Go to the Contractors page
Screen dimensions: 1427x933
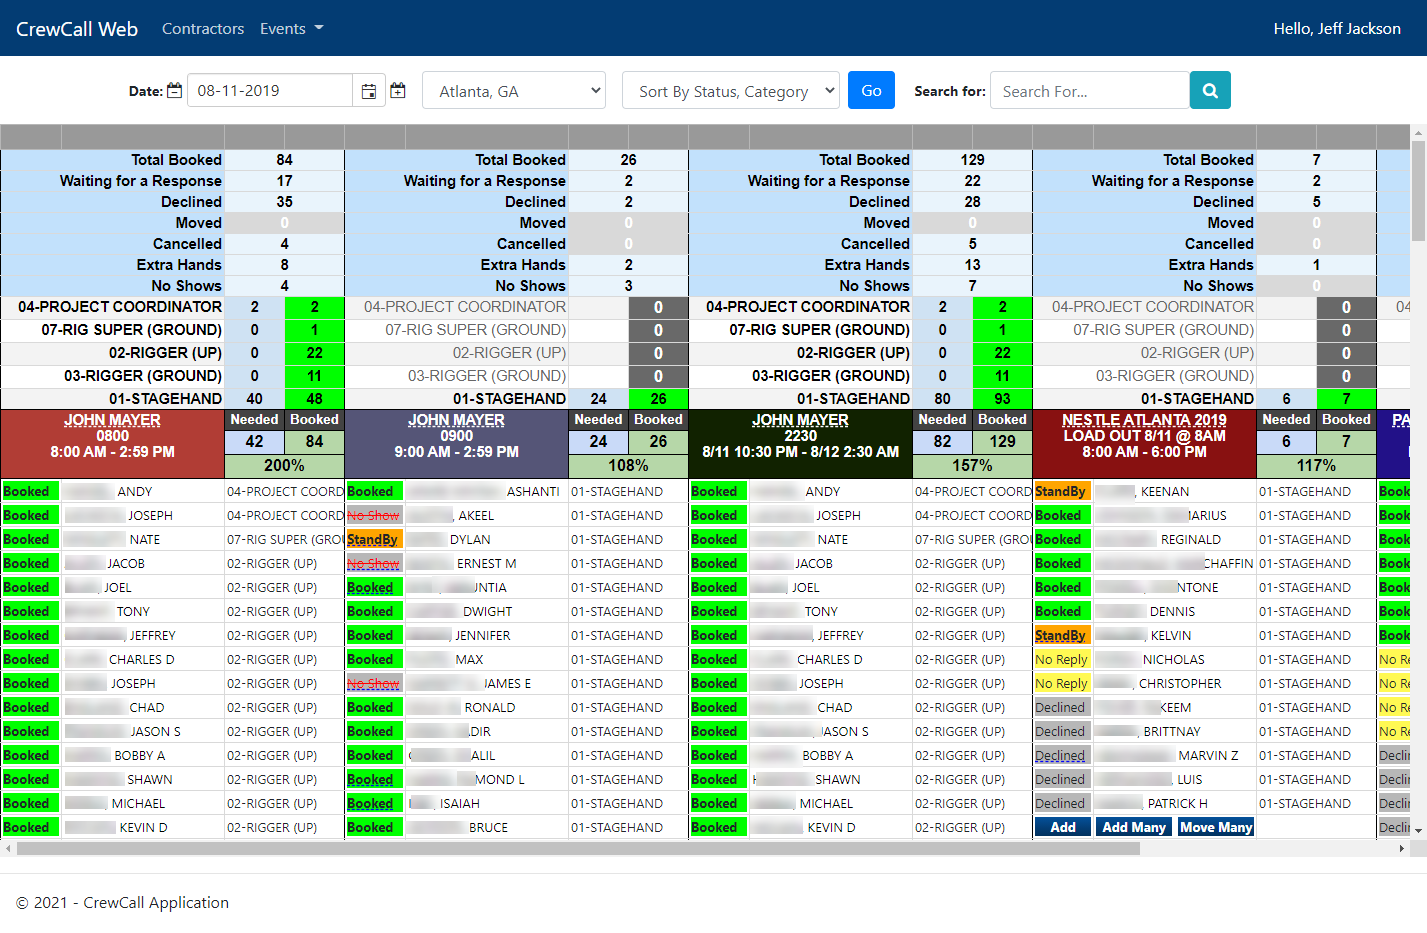[x=203, y=29]
